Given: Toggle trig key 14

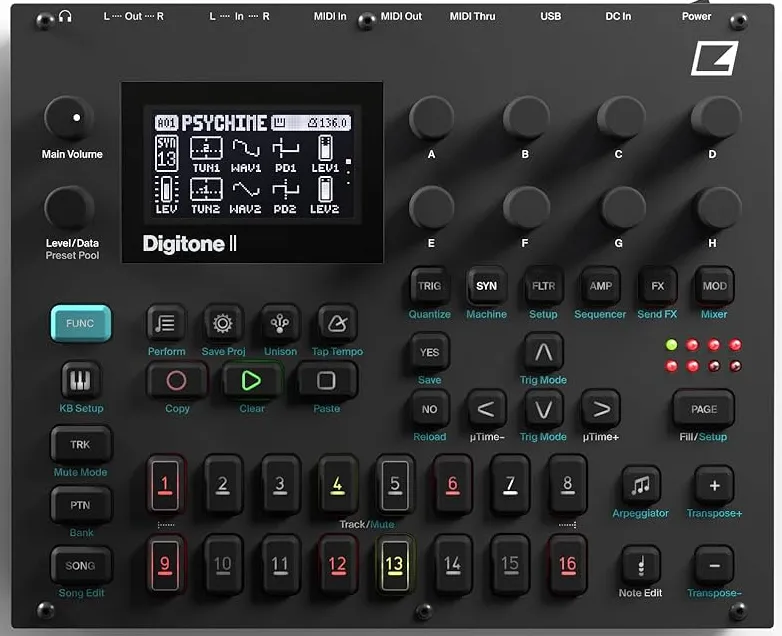Looking at the screenshot, I should (452, 565).
